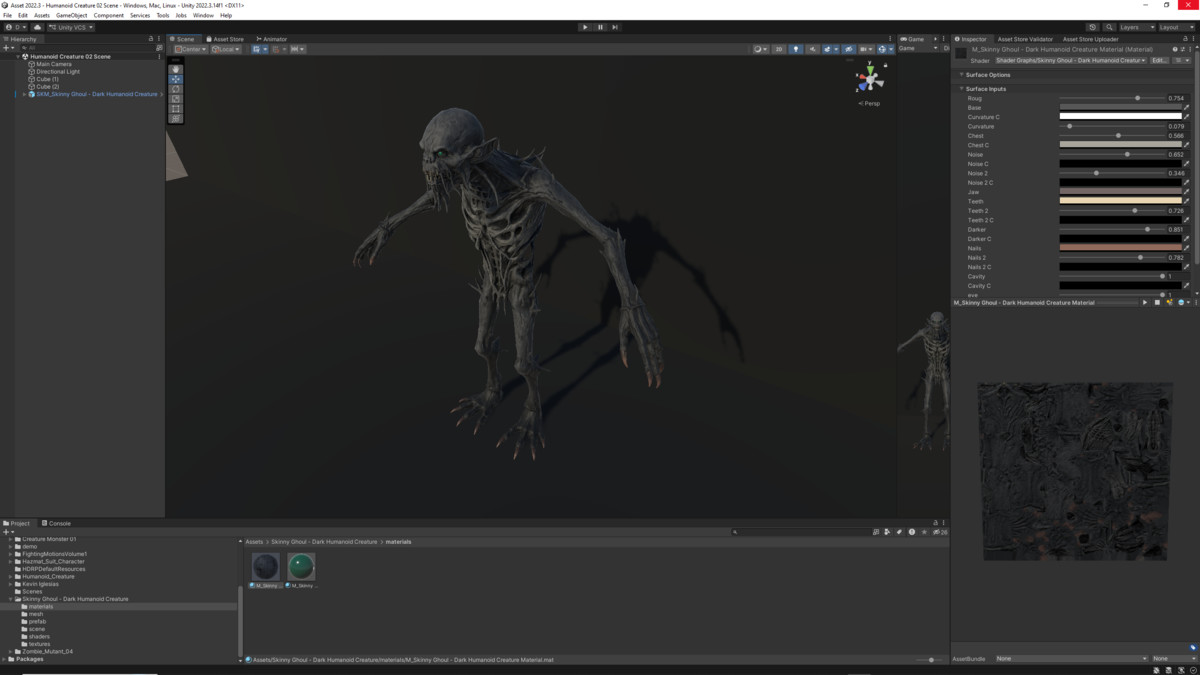
Task: Pick Base color with eyedropper
Action: pyautogui.click(x=1187, y=108)
